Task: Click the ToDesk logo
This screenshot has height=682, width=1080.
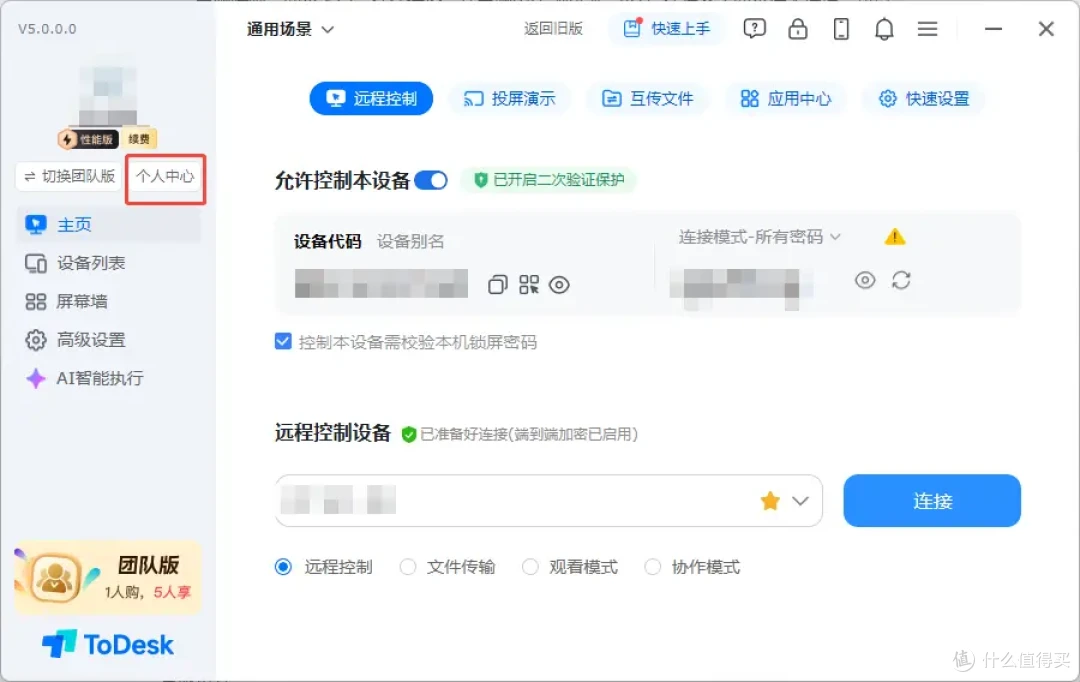Action: tap(108, 645)
